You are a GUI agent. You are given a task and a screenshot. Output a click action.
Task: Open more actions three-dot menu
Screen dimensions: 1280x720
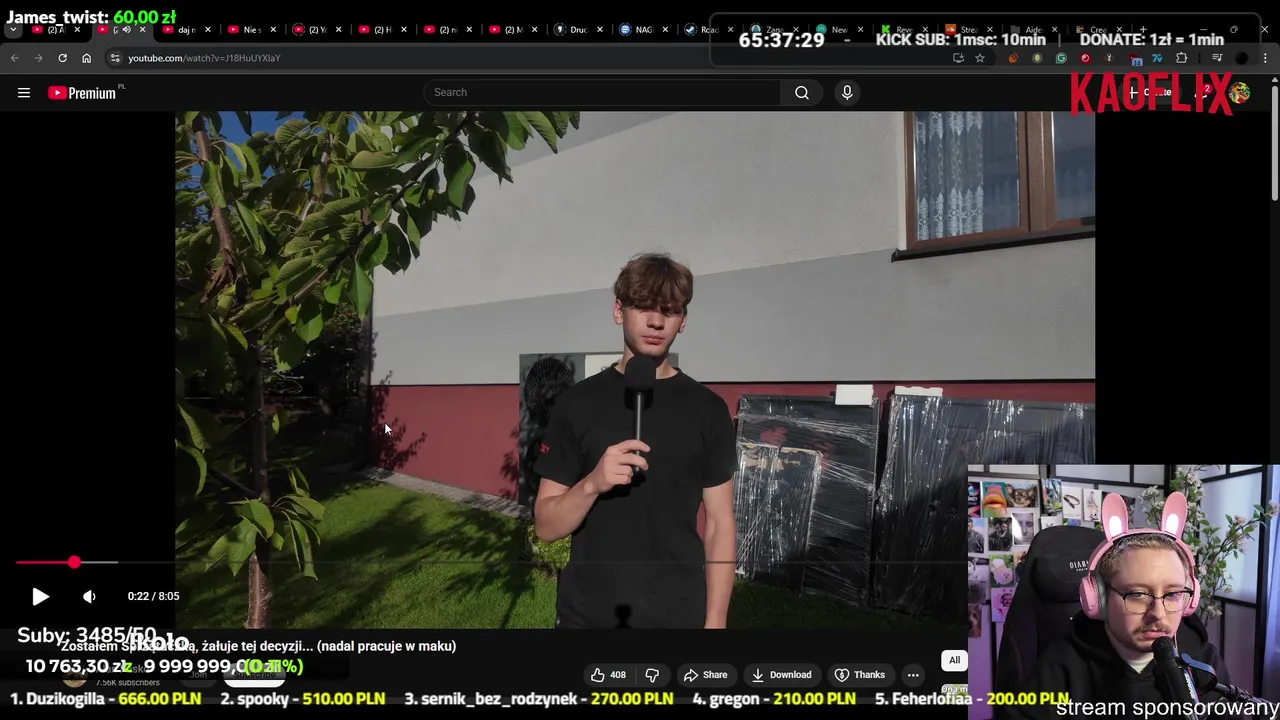coord(913,675)
